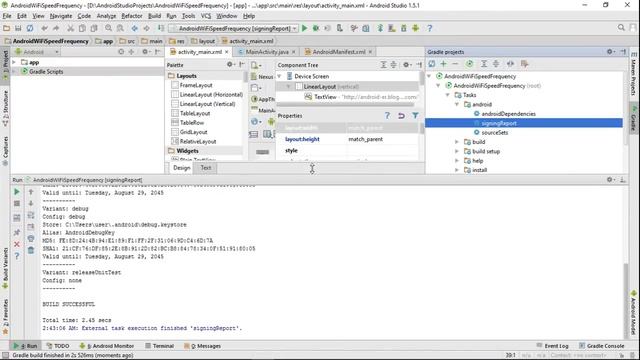Image resolution: width=640 pixels, height=360 pixels.
Task: Collapse the android tasks folder in Gradle tree
Action: 457,104
